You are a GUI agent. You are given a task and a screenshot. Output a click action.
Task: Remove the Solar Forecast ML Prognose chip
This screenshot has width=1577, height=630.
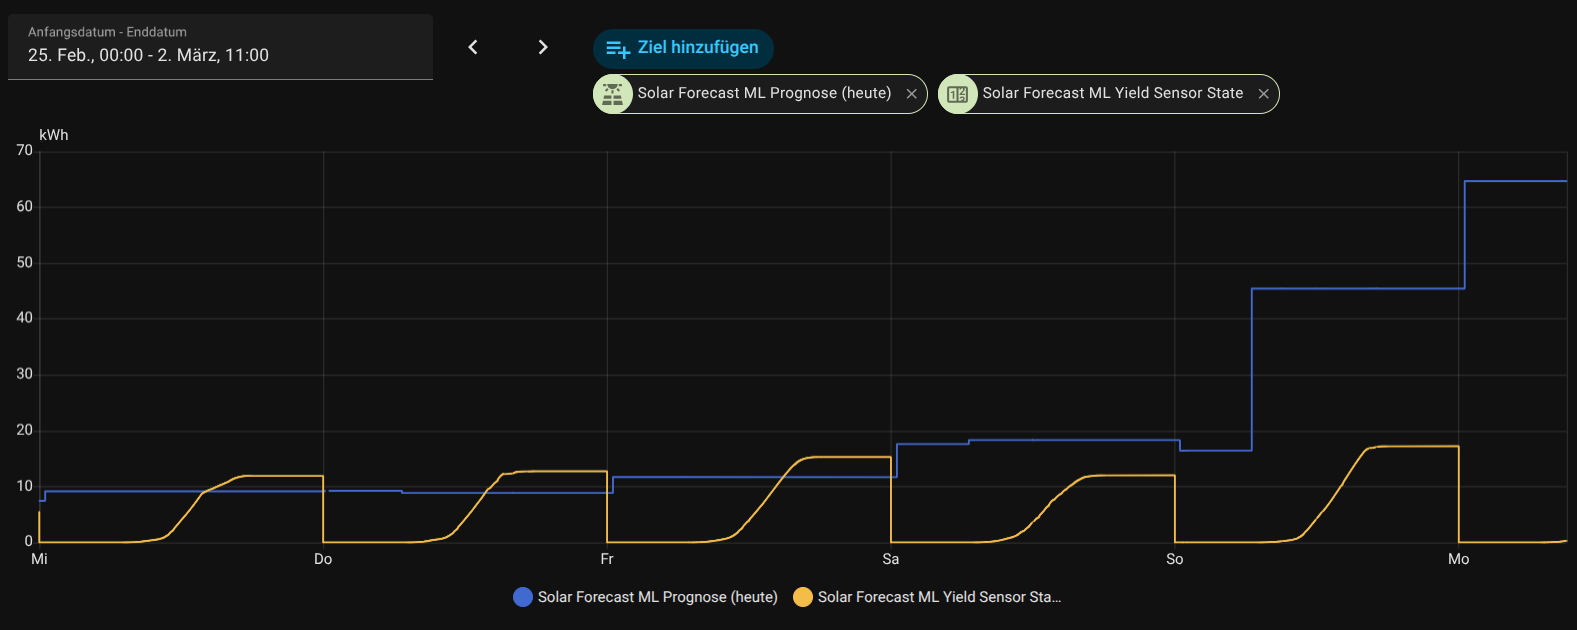[x=911, y=94]
